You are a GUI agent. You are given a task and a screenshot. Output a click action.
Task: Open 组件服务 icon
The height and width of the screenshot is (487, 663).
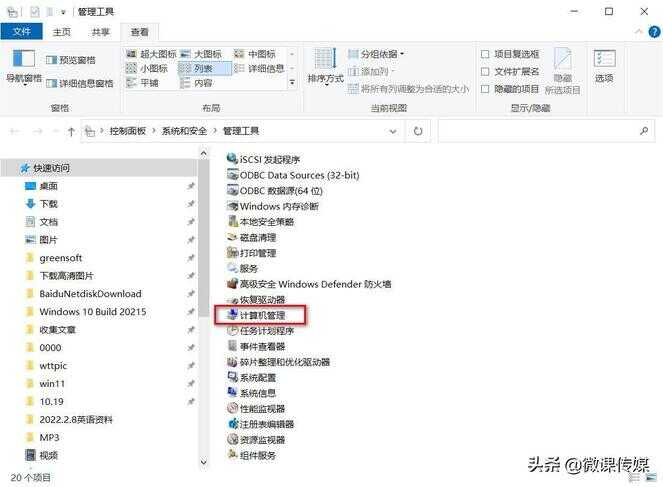[x=232, y=455]
